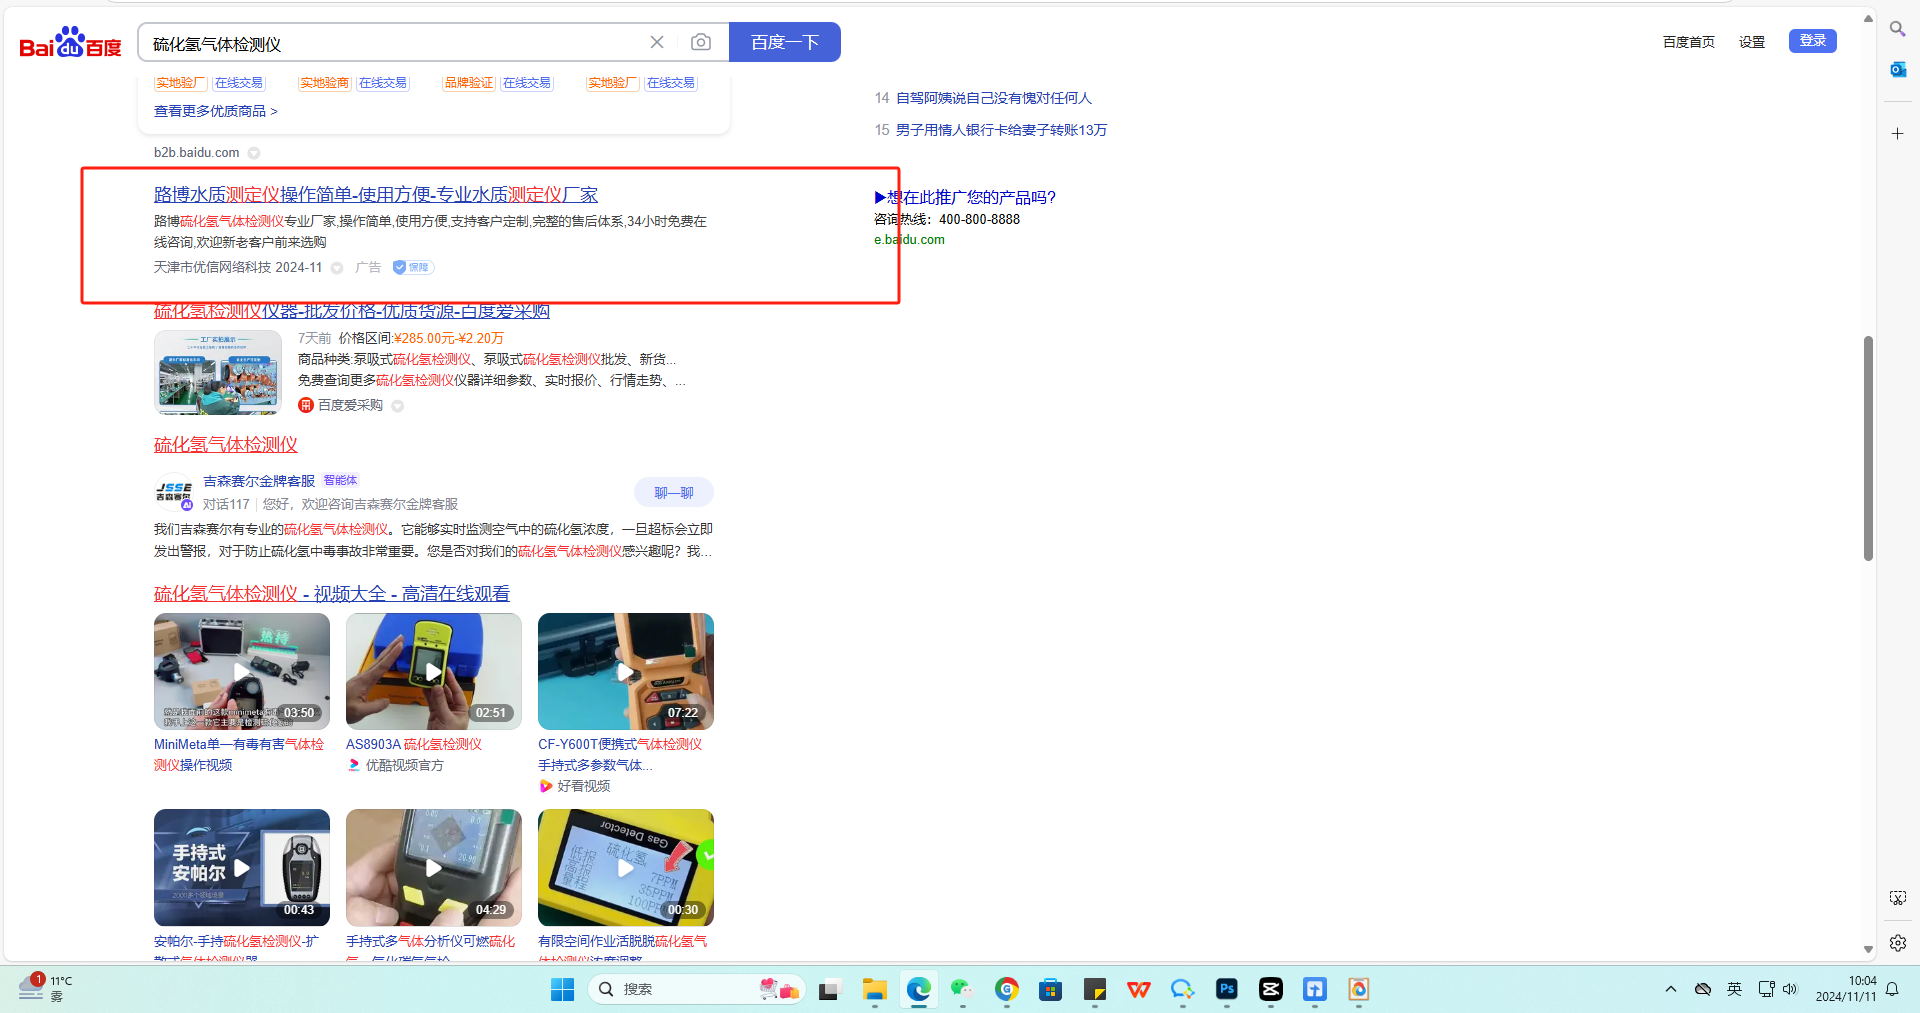Clear the search box text
Screen dimensions: 1920x1013
[x=657, y=42]
